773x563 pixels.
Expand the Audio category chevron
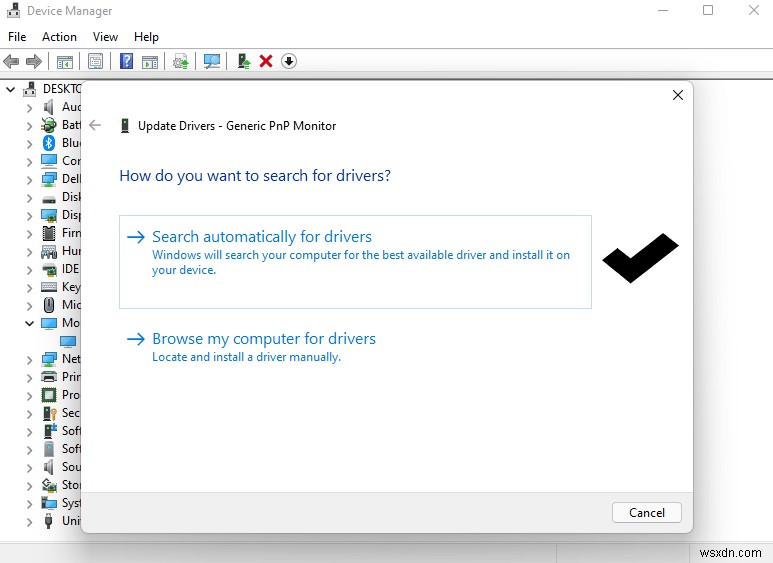tap(30, 107)
